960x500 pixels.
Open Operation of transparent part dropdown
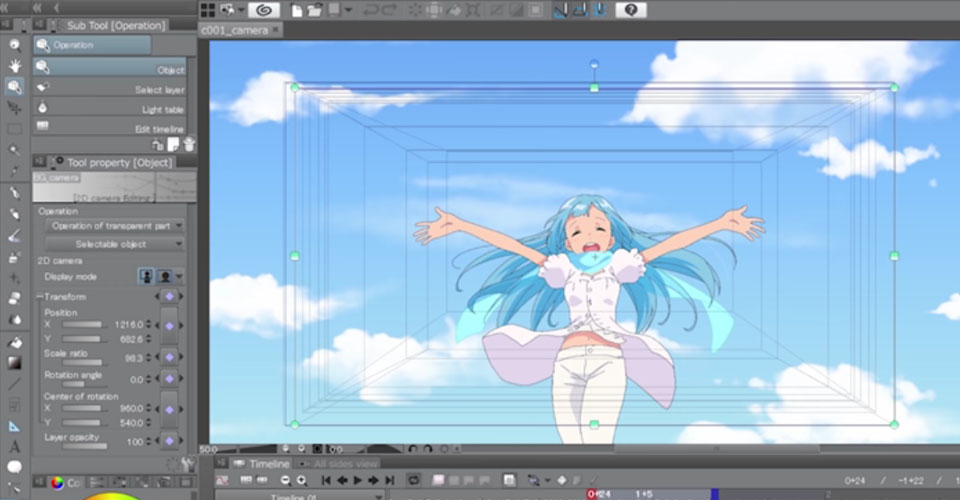(x=114, y=226)
